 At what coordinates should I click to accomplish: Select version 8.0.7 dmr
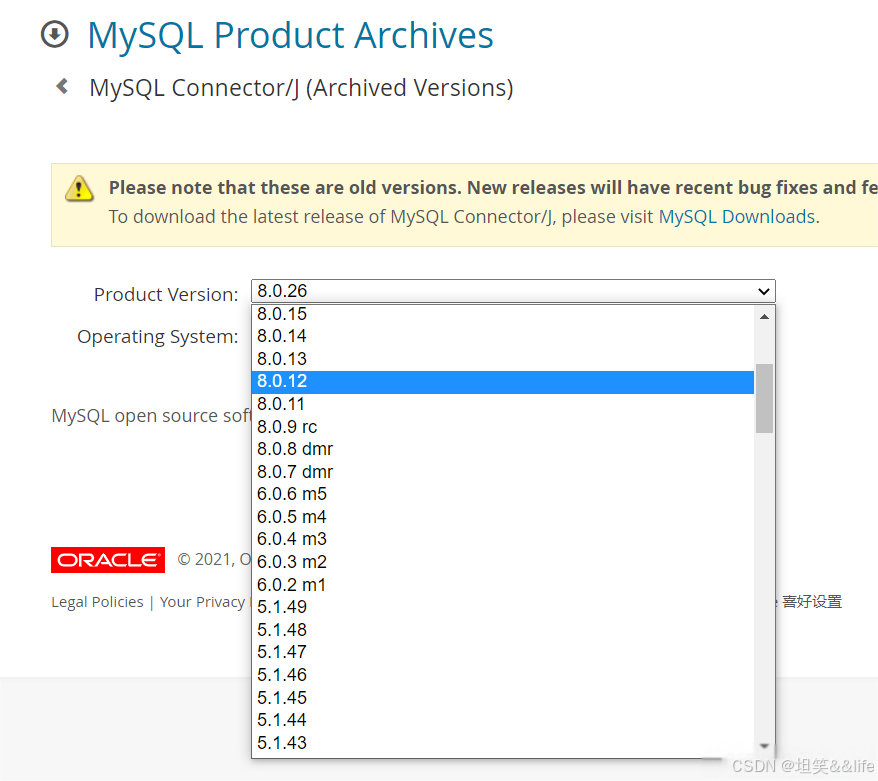click(503, 472)
